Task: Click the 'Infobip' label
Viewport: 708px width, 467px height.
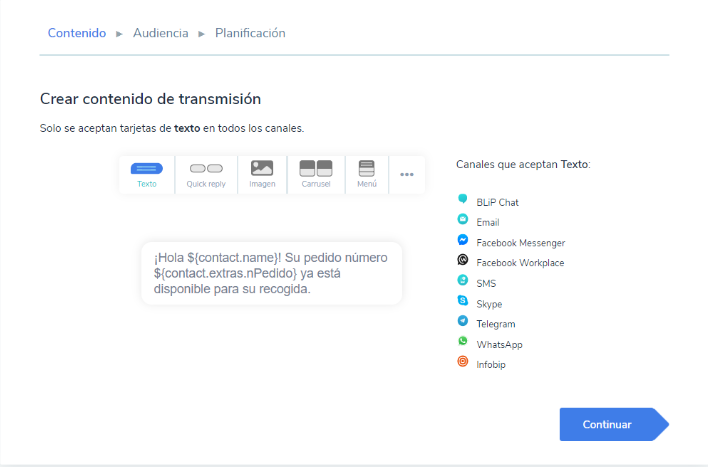Action: coord(491,364)
